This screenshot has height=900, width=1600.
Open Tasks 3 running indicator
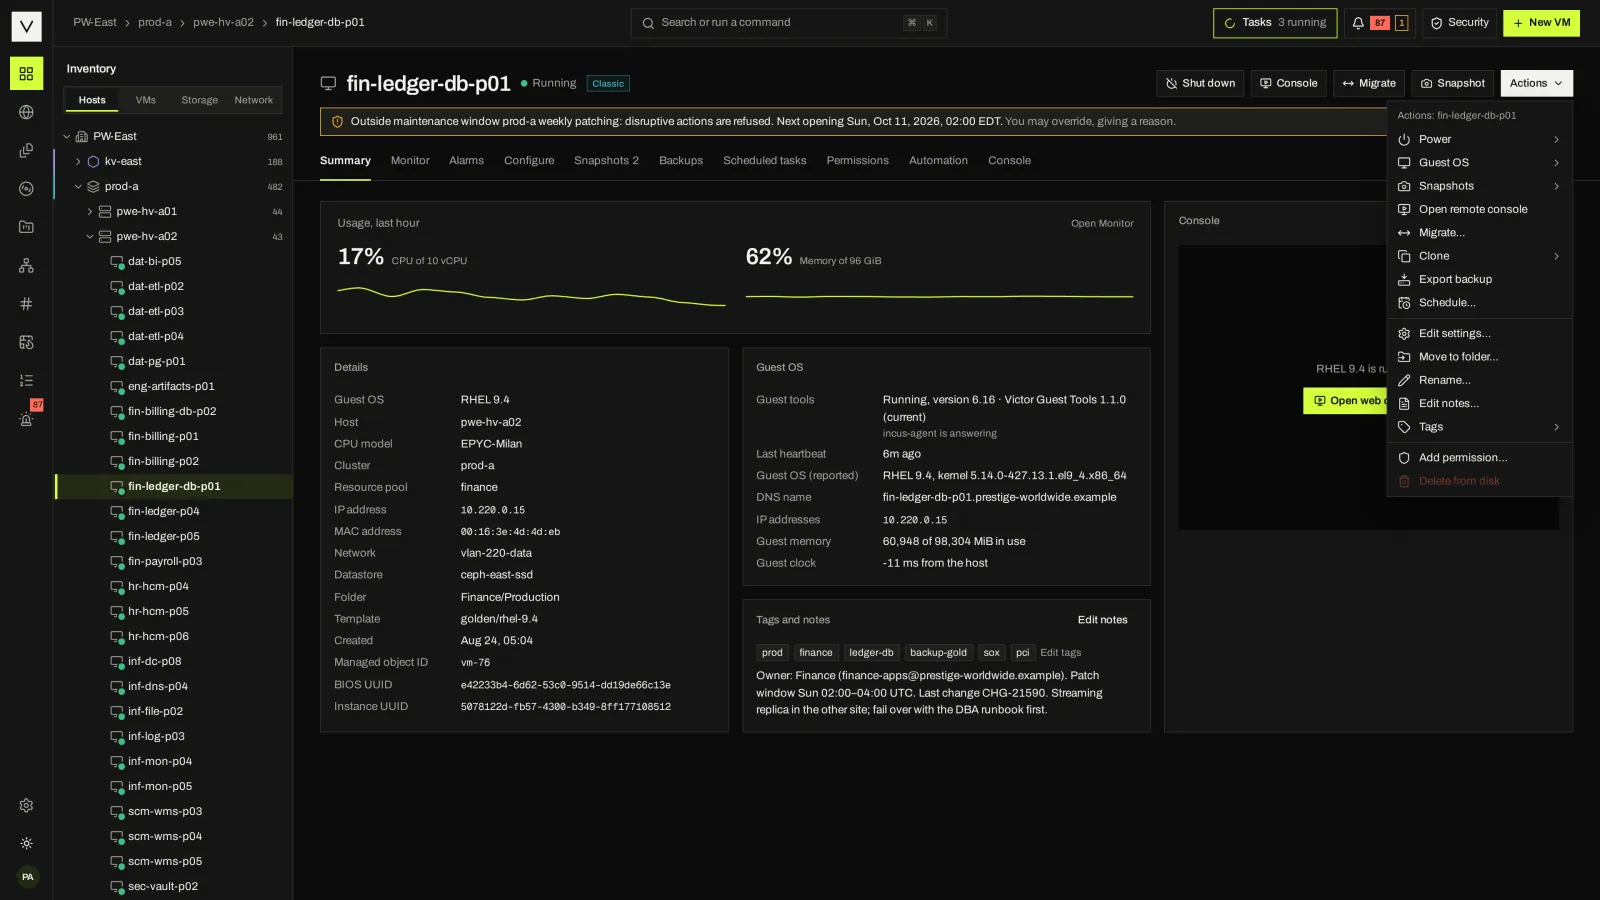(x=1274, y=23)
